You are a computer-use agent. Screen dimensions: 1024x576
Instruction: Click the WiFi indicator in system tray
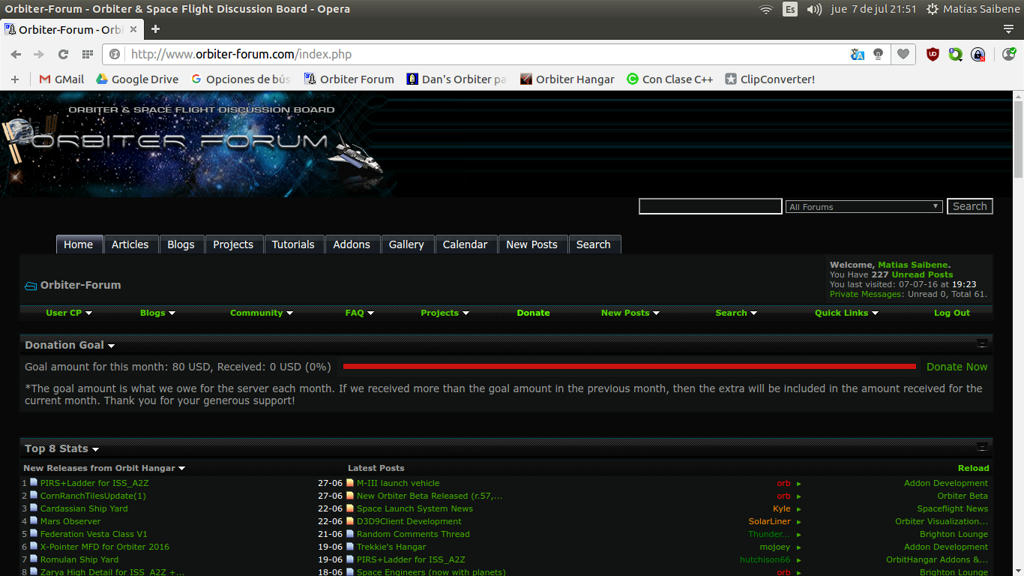click(765, 9)
